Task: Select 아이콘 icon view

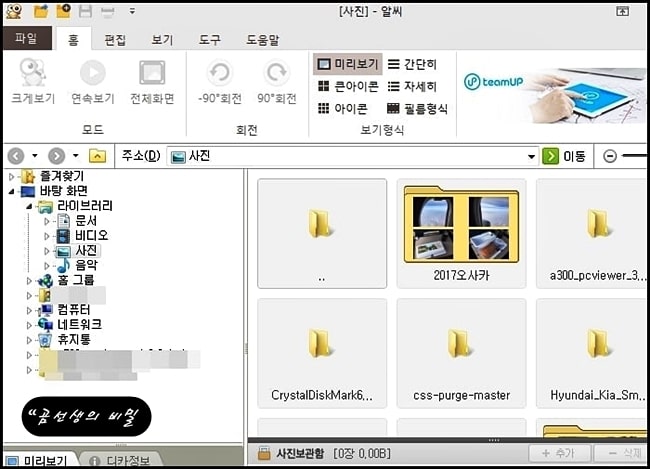Action: coord(342,109)
